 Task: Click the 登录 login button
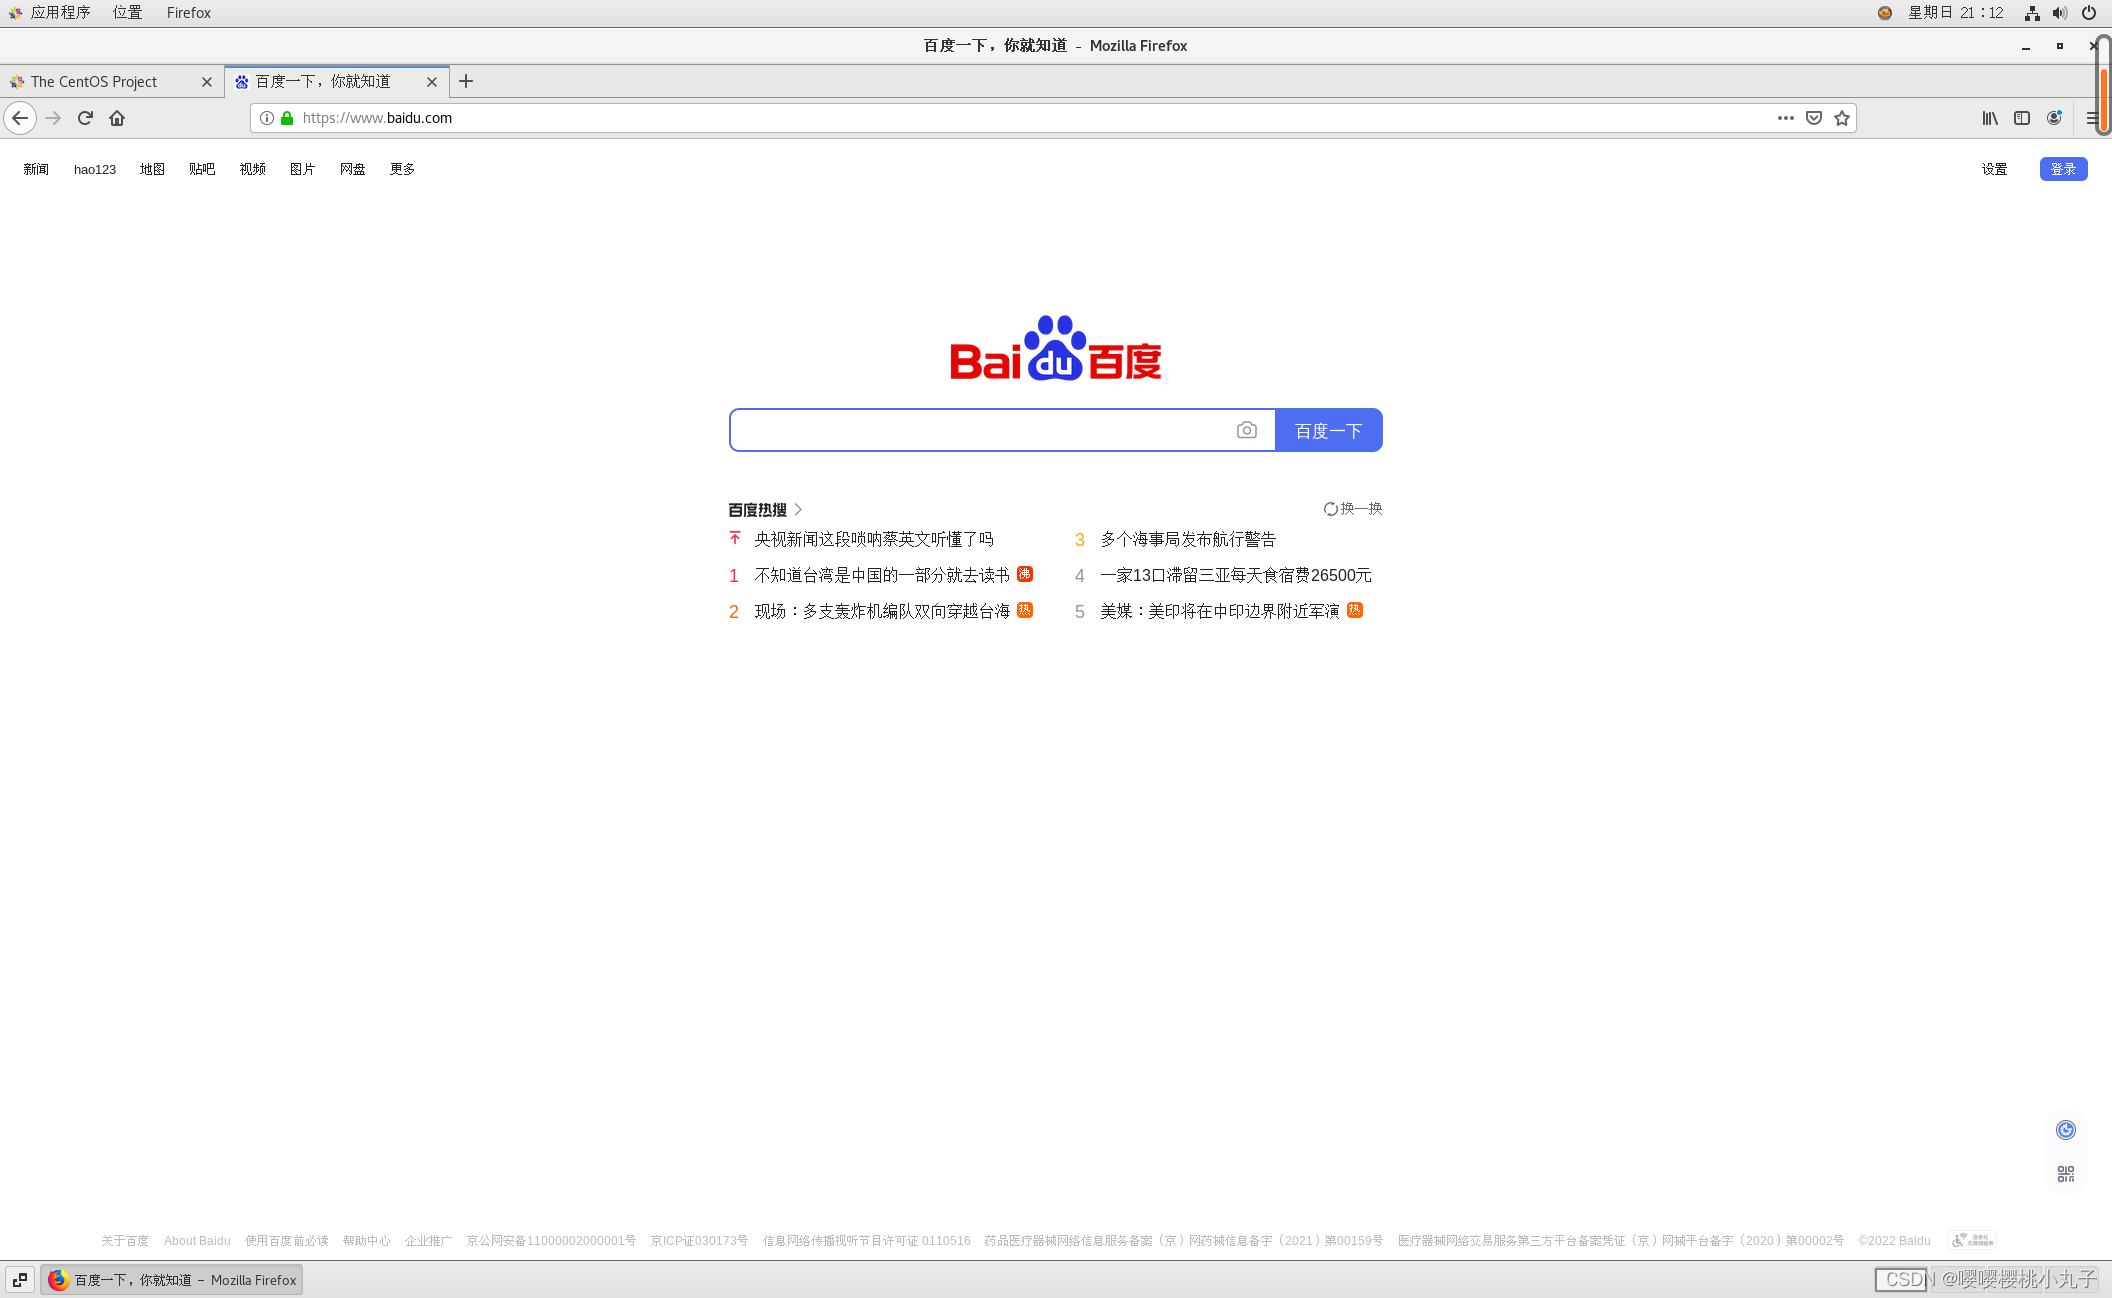pos(2063,169)
